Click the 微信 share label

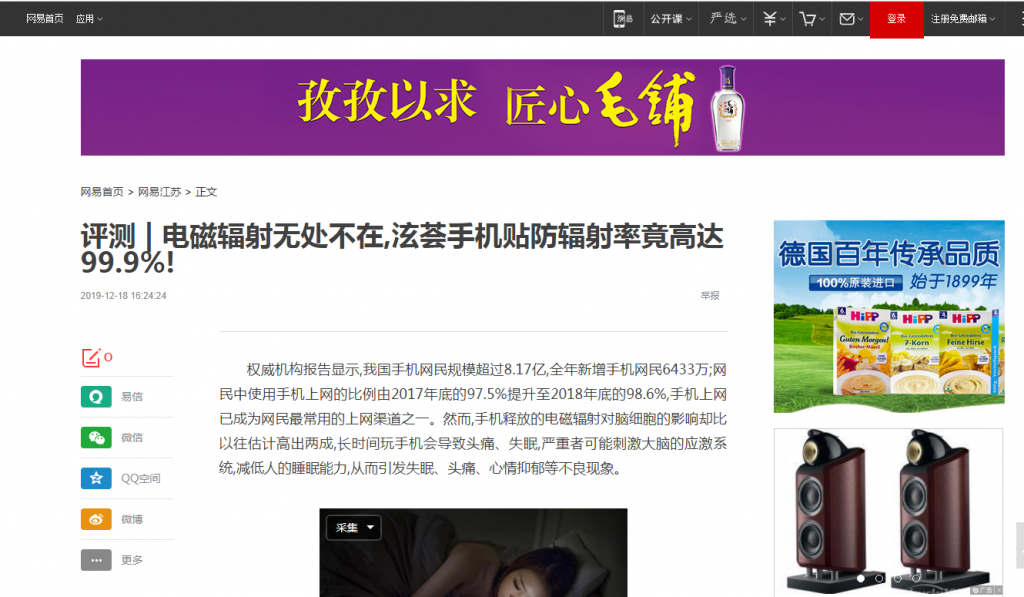click(132, 438)
